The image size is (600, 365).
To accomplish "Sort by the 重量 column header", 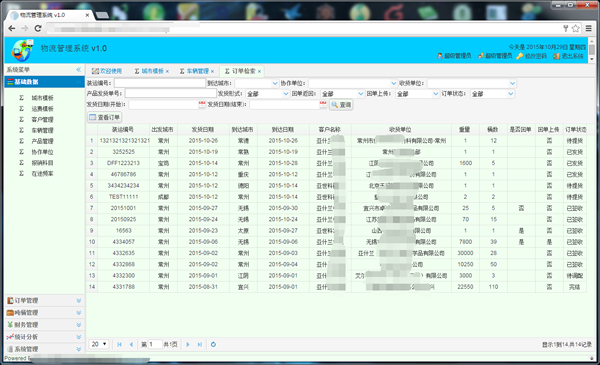I will pos(465,130).
